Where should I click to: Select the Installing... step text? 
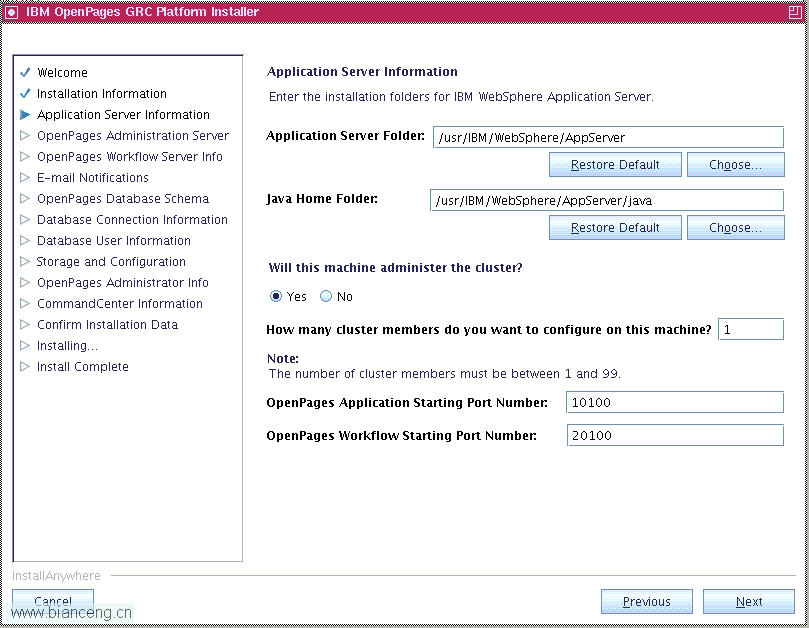pos(67,346)
